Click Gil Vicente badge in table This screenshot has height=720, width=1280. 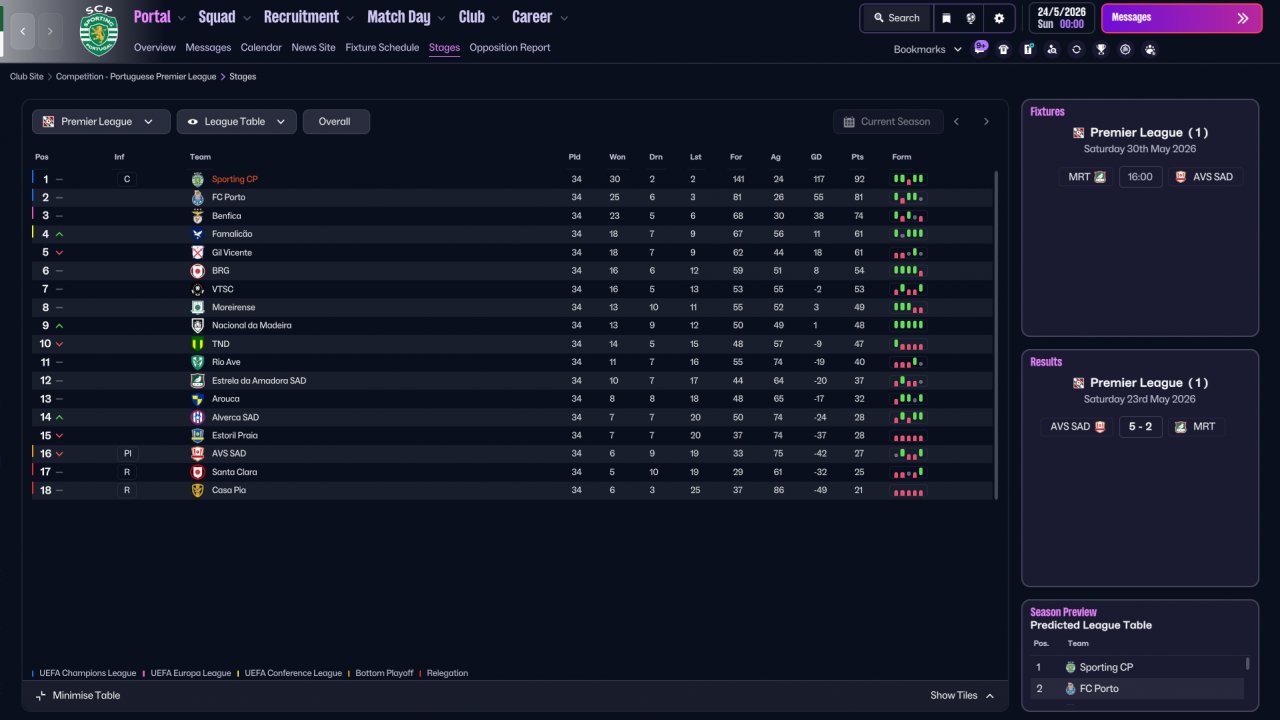(x=197, y=253)
